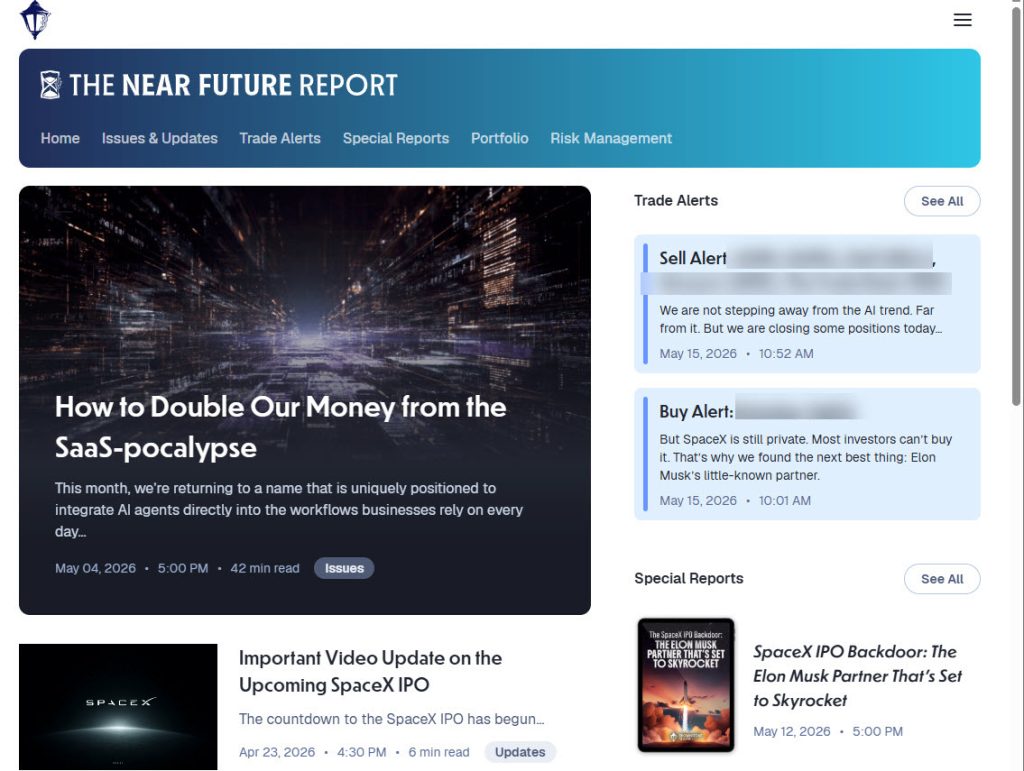
Task: Click the Special Reports sidebar heading
Action: tap(688, 578)
